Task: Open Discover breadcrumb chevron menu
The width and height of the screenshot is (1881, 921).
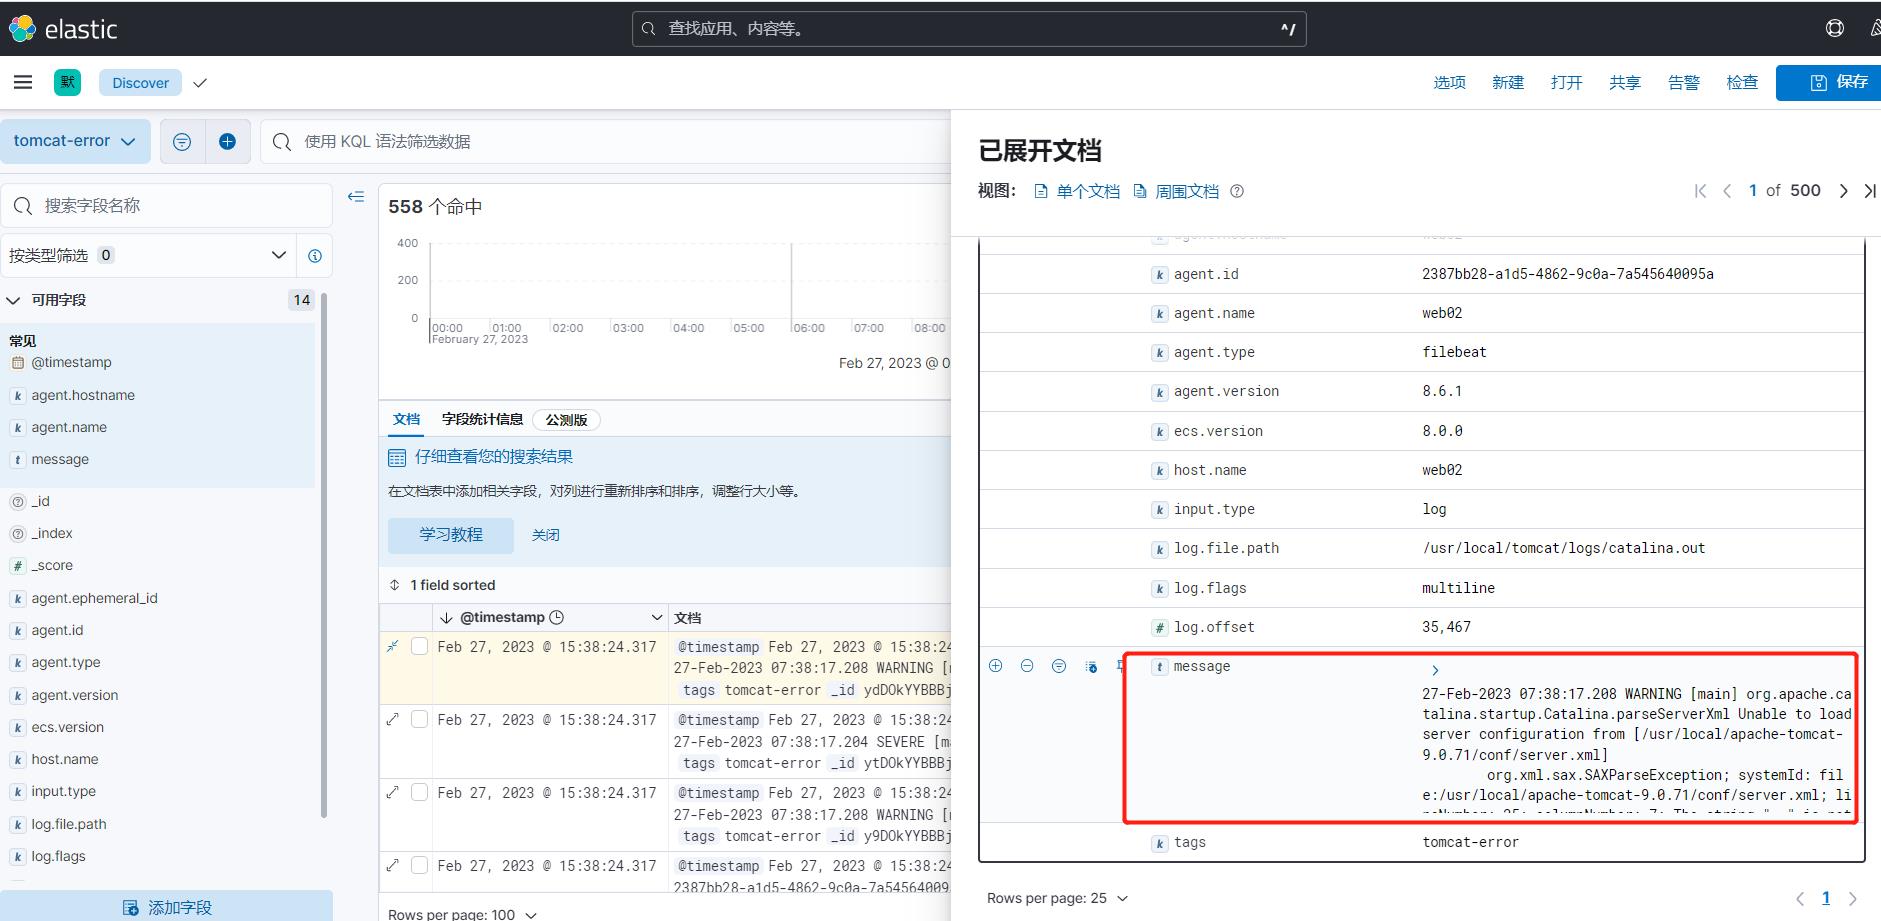Action: (x=200, y=83)
